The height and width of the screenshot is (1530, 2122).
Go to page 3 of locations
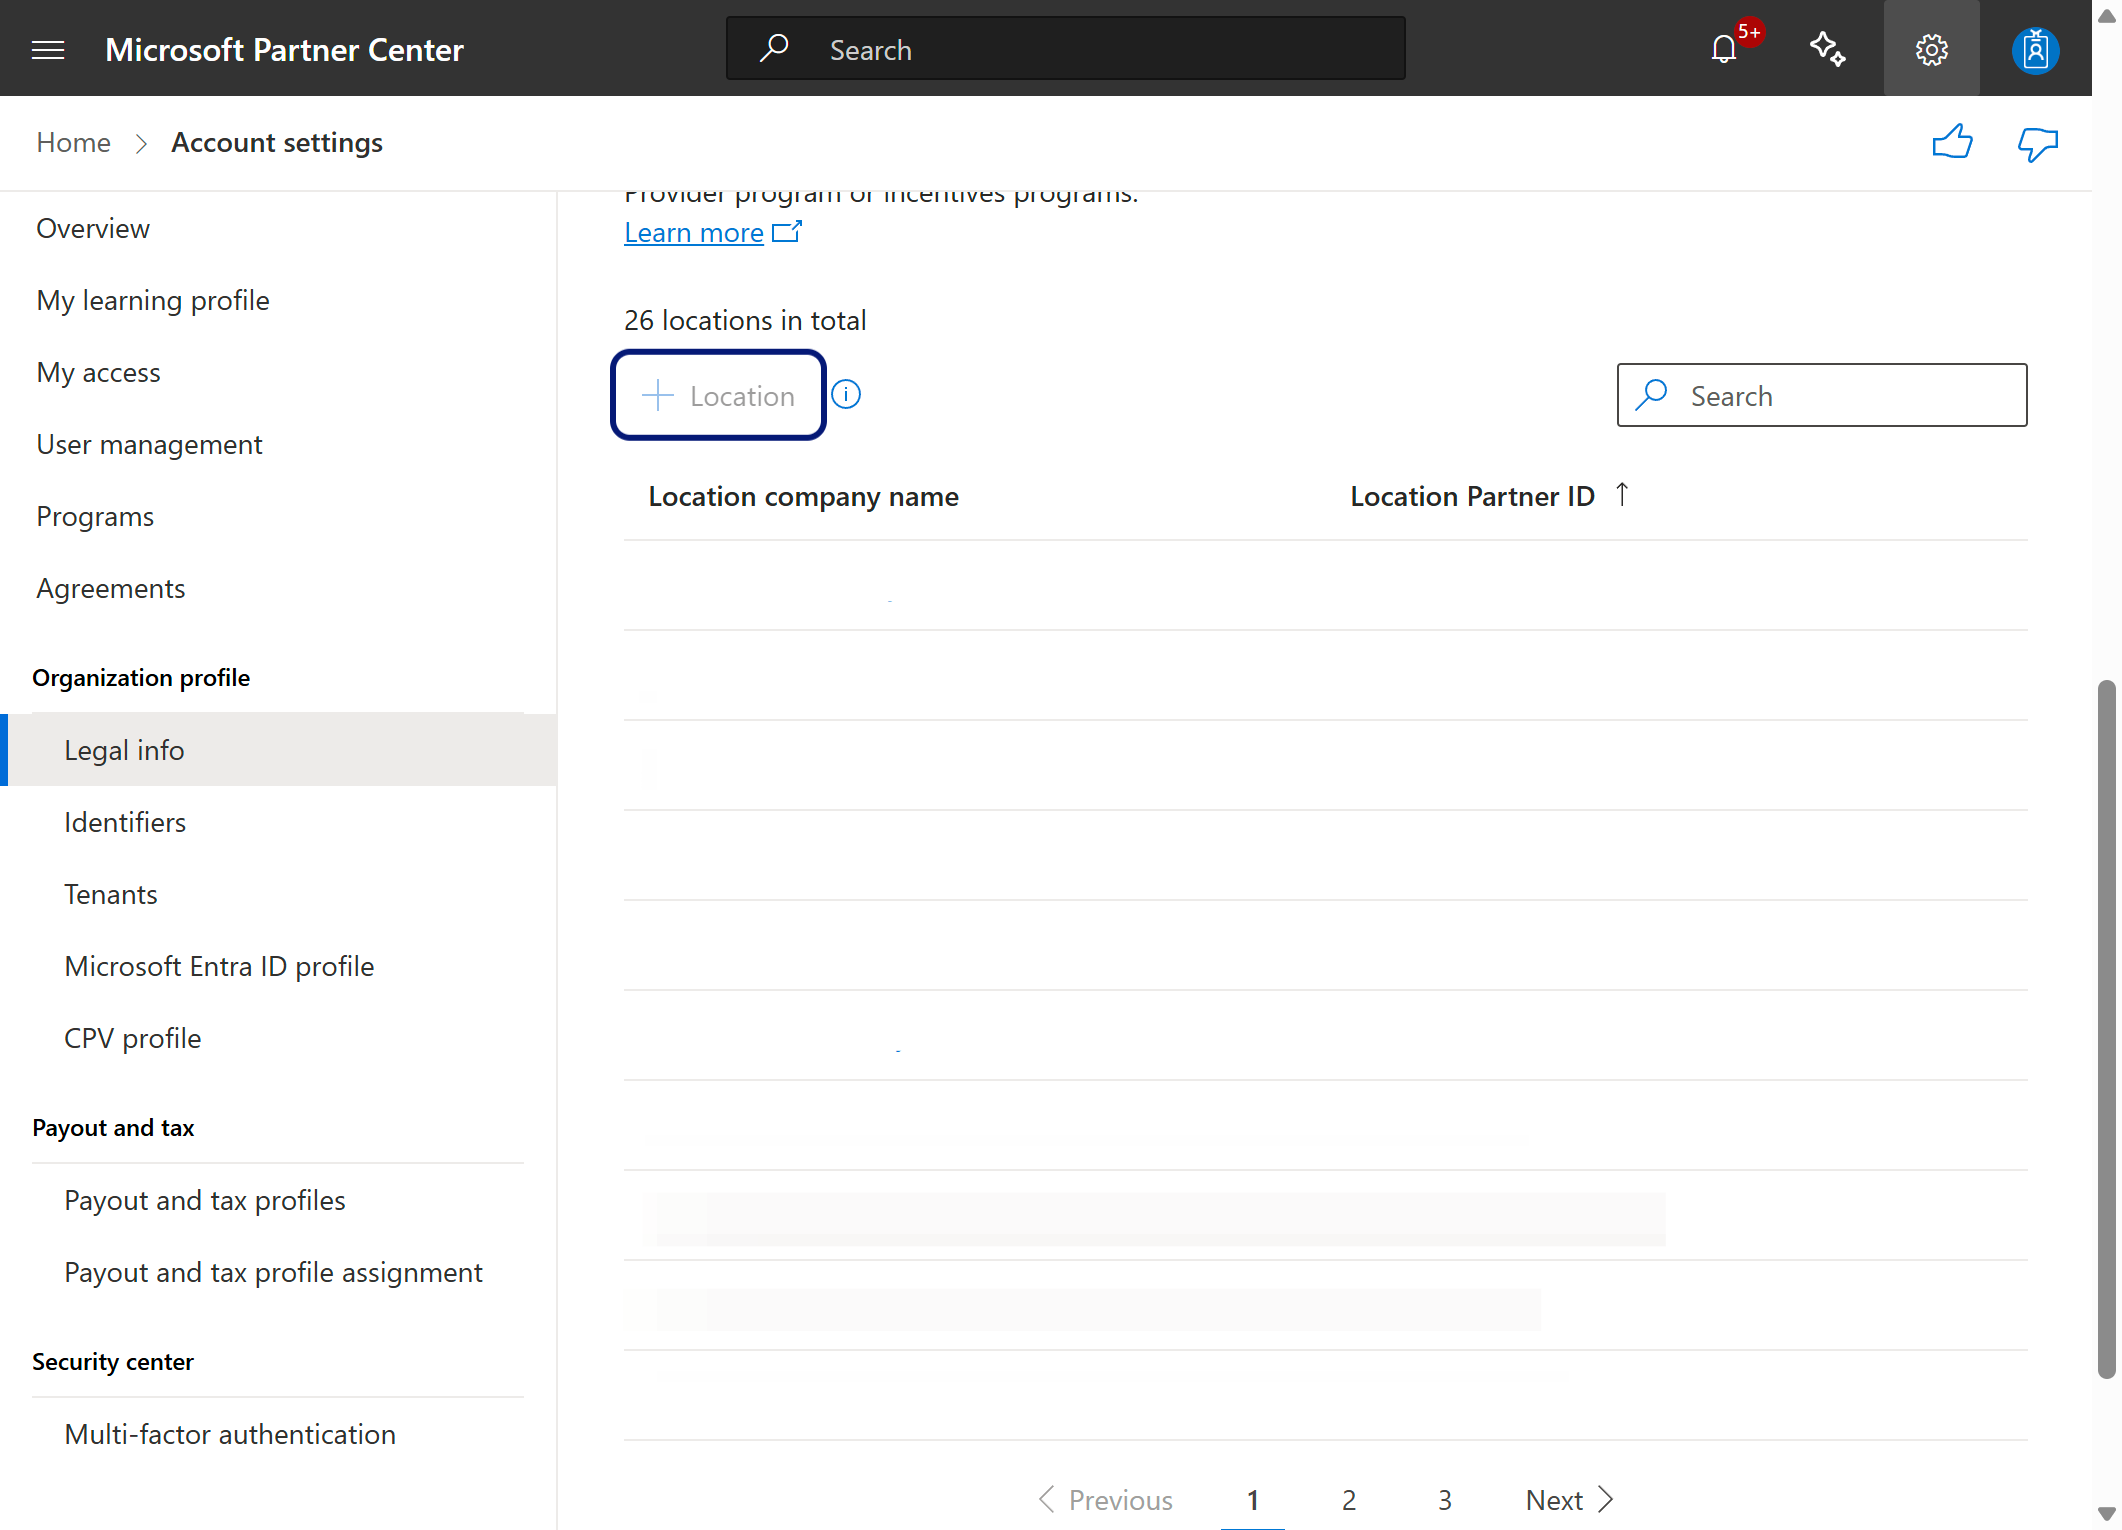point(1444,1500)
